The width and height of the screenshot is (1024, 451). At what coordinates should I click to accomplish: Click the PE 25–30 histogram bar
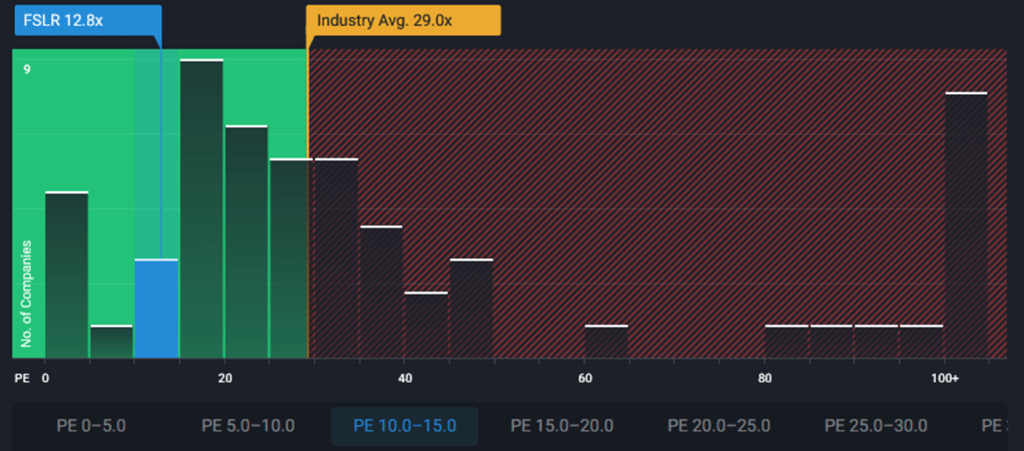pyautogui.click(x=289, y=258)
